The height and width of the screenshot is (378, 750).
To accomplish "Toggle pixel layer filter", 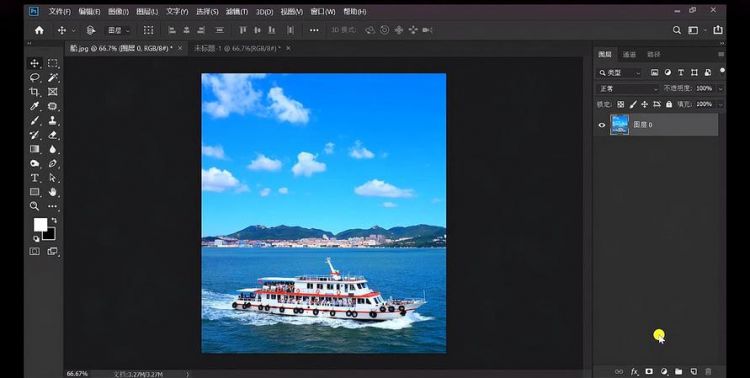I will click(654, 73).
